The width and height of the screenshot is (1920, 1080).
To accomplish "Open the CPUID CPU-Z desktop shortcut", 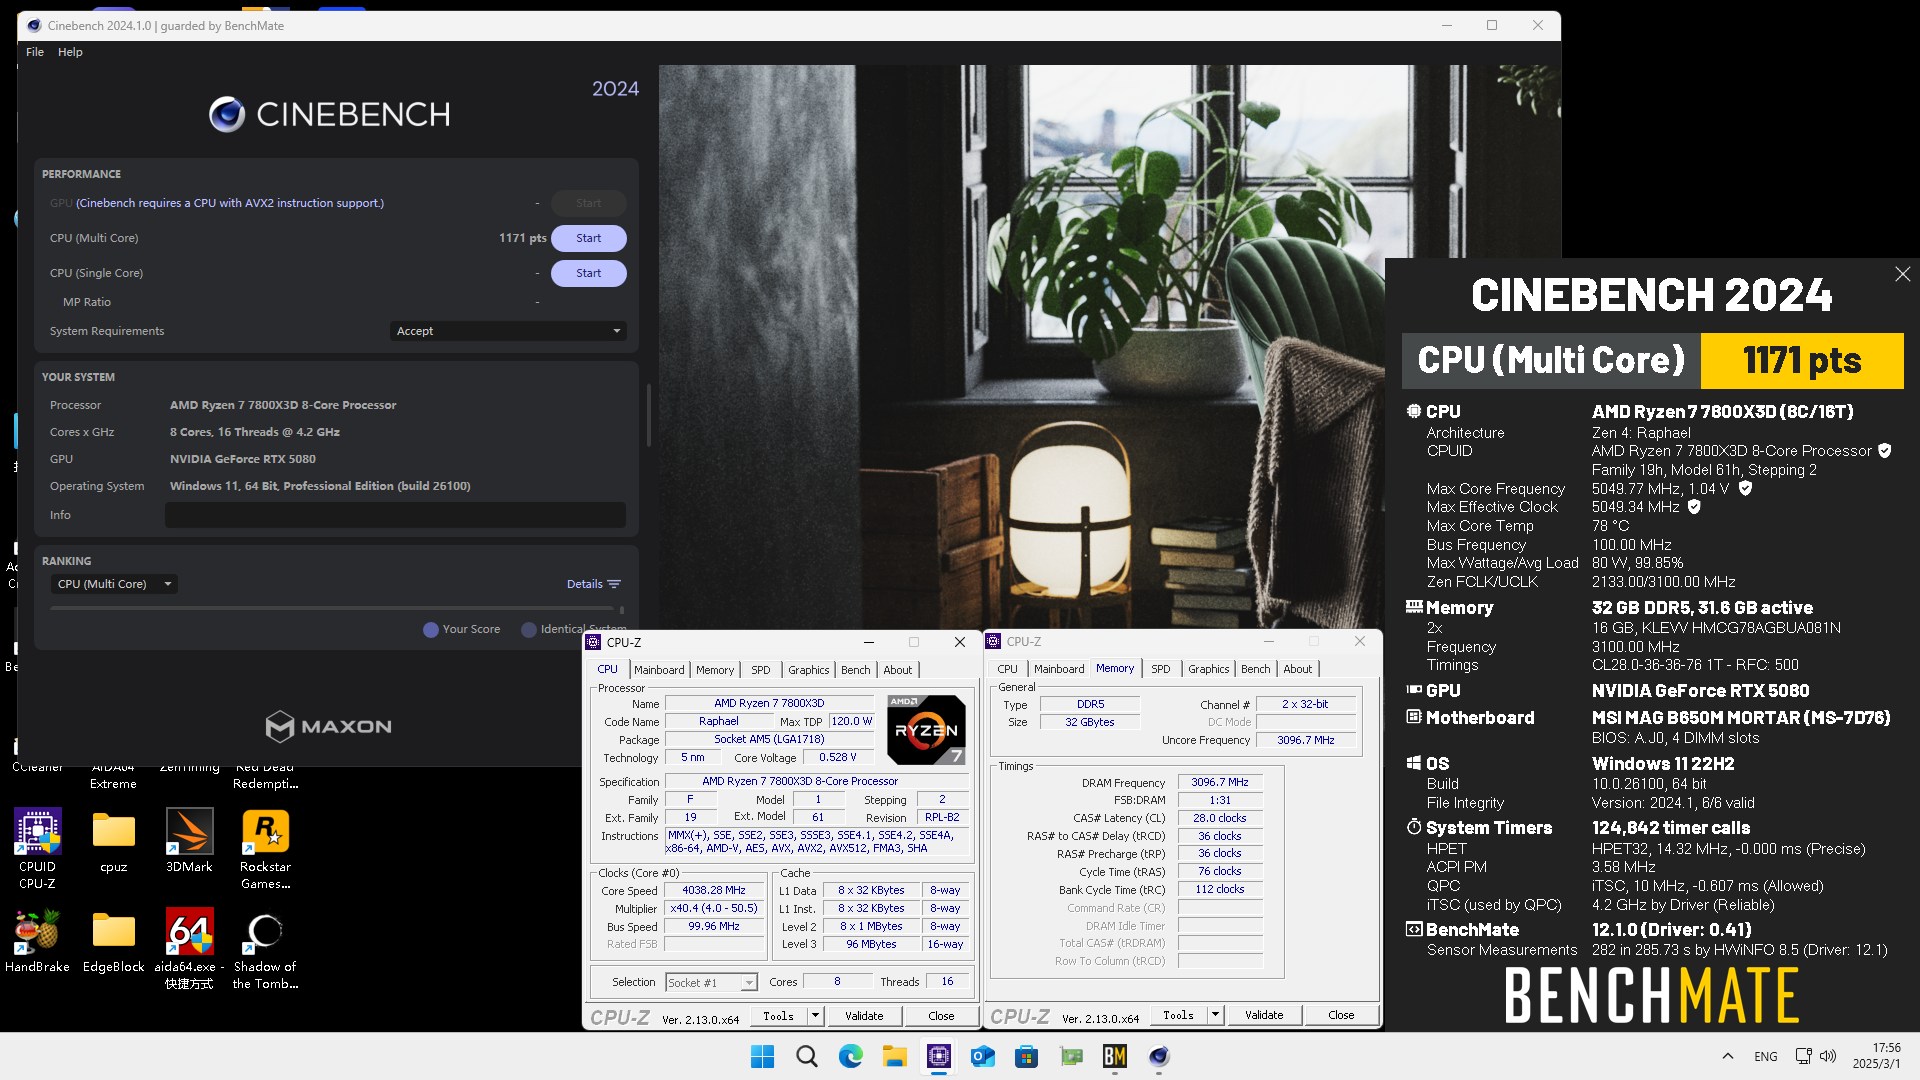I will click(x=38, y=848).
